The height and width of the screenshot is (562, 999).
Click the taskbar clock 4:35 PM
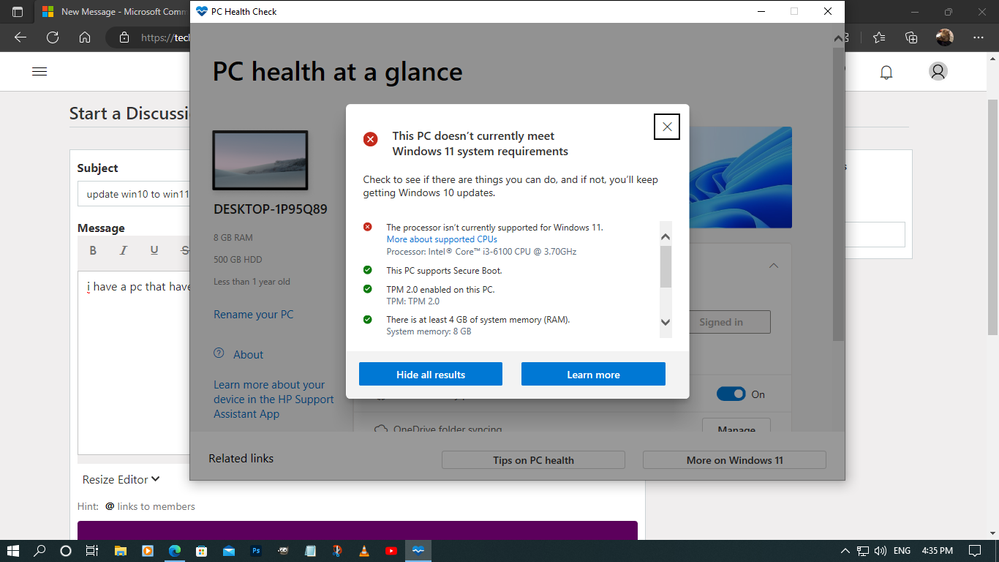pos(937,551)
